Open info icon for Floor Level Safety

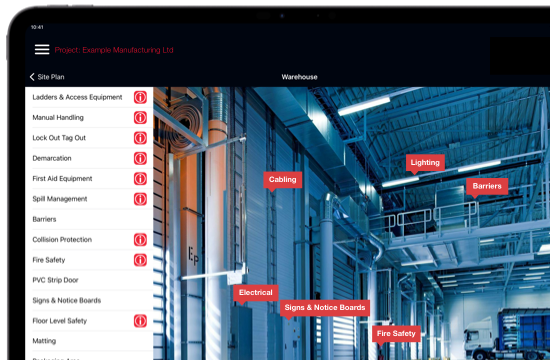click(140, 321)
